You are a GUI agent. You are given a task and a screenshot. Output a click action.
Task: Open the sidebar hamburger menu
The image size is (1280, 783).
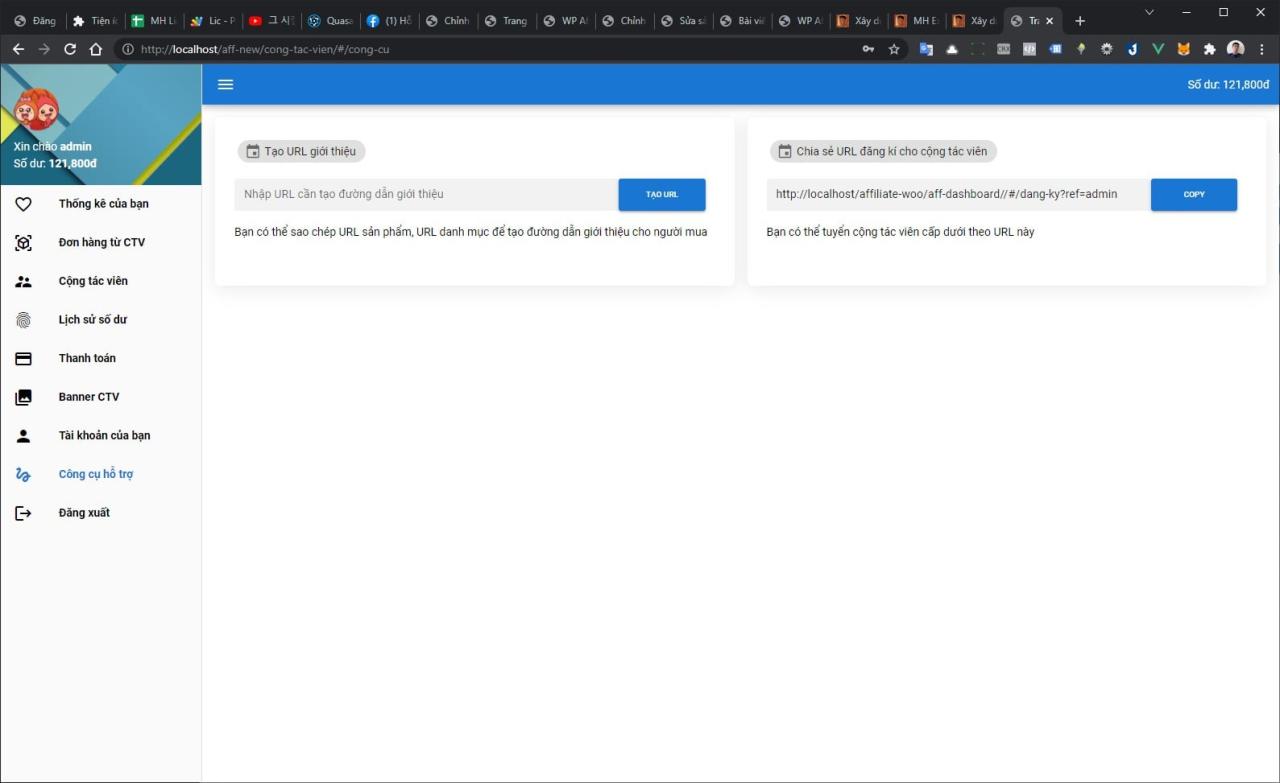[x=225, y=84]
